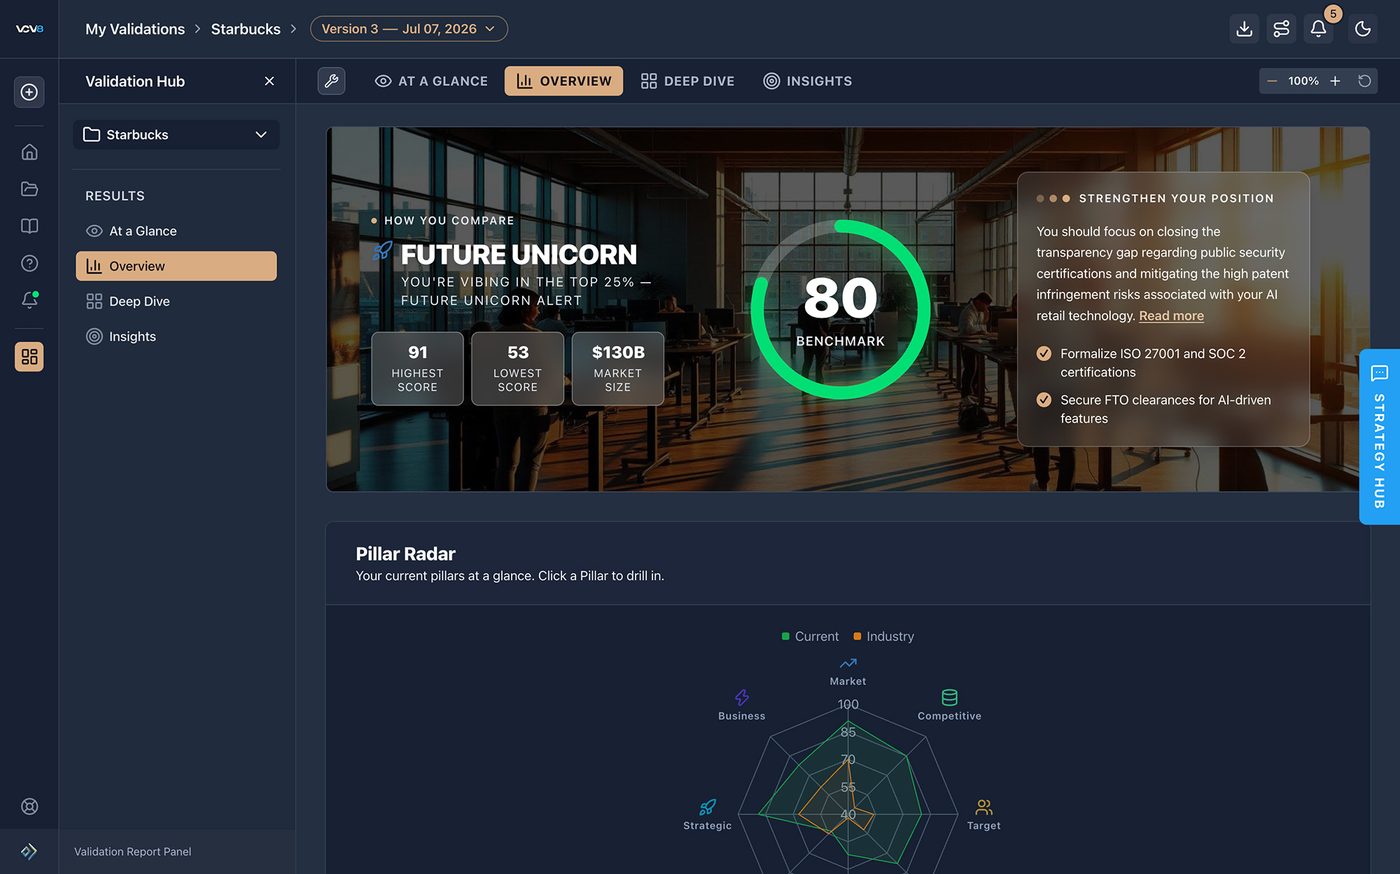Open the book library icon in sidebar
The width and height of the screenshot is (1400, 874).
(x=29, y=226)
